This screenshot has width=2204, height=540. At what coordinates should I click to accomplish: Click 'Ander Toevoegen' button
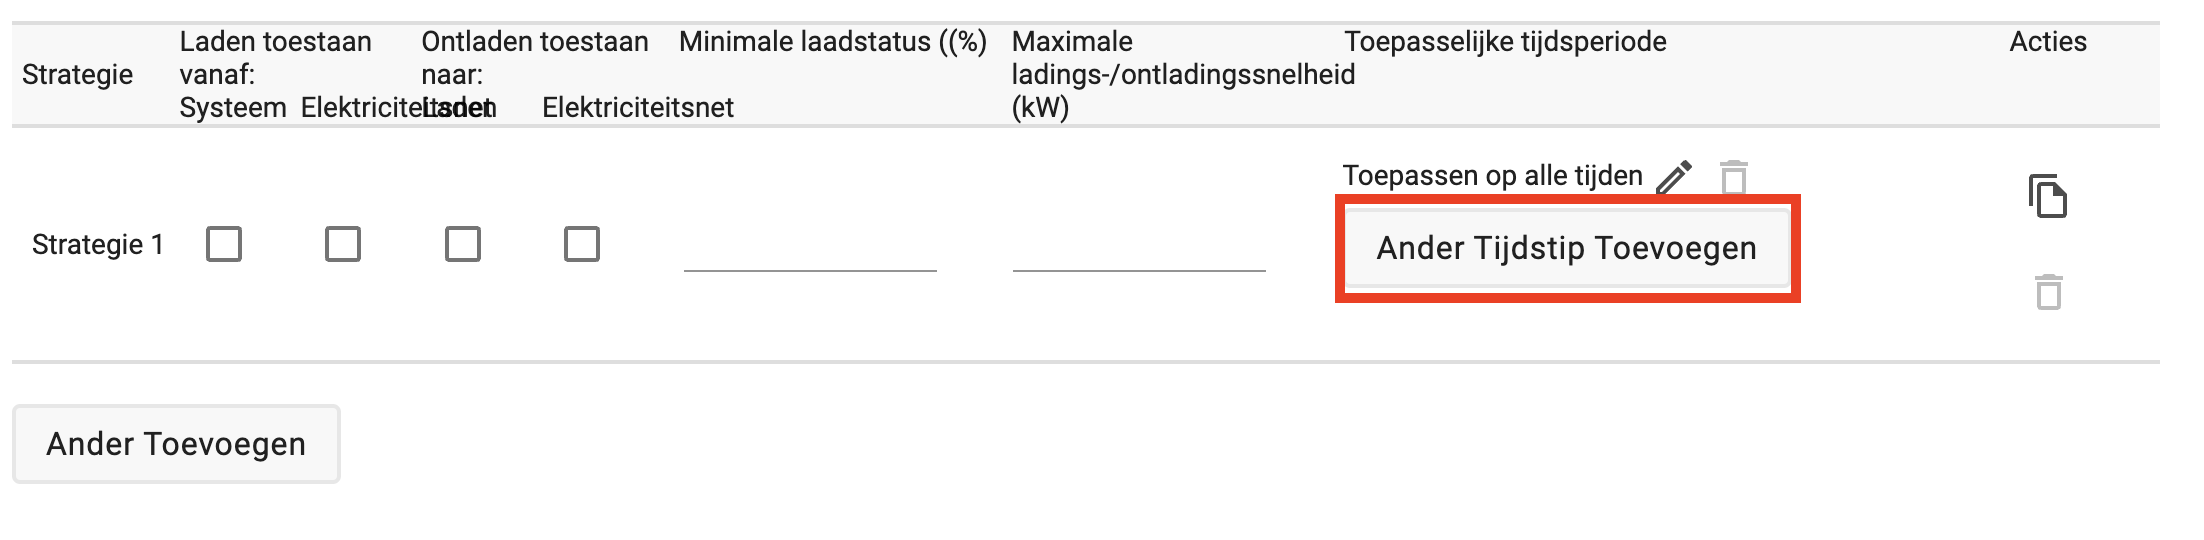[176, 444]
